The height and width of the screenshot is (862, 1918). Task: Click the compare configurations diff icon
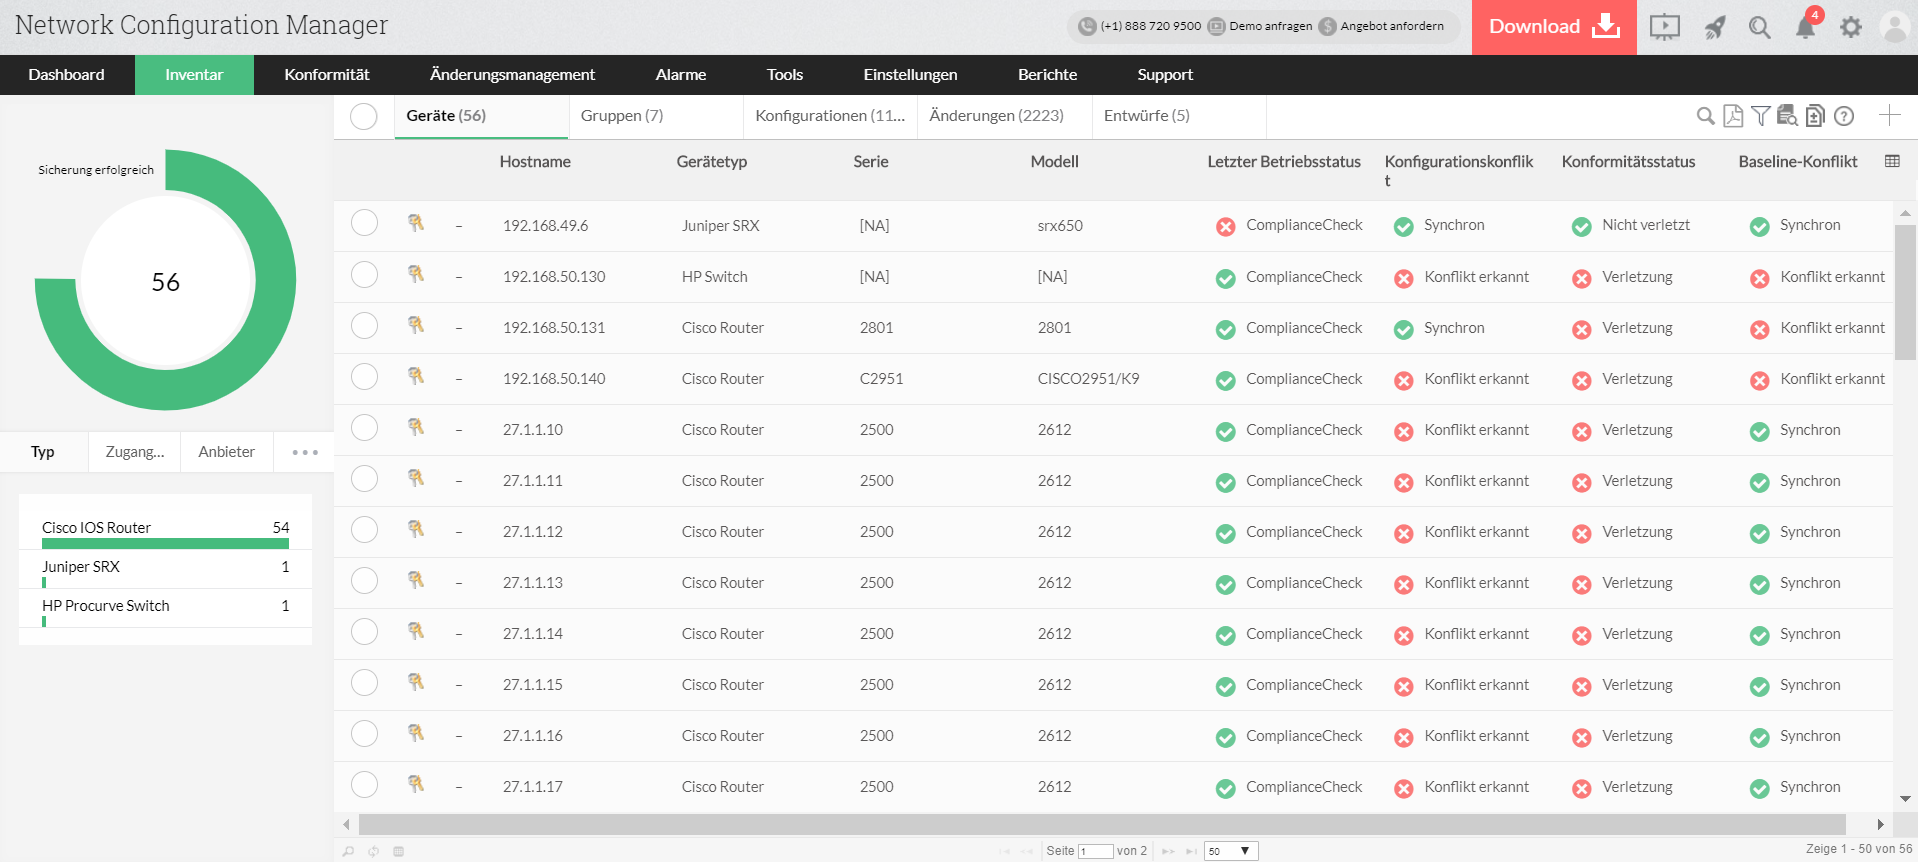(x=1815, y=116)
